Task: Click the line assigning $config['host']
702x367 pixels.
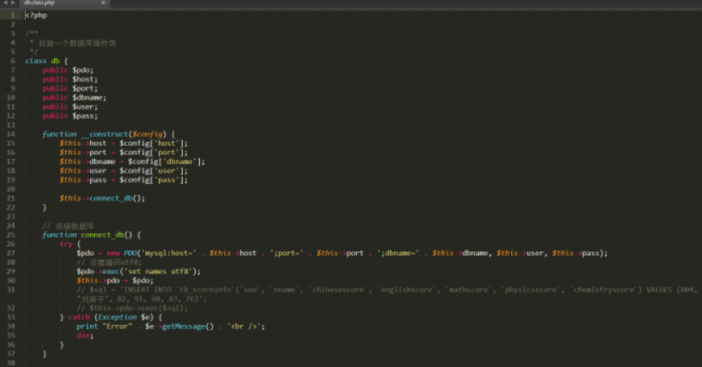Action: pyautogui.click(x=124, y=144)
